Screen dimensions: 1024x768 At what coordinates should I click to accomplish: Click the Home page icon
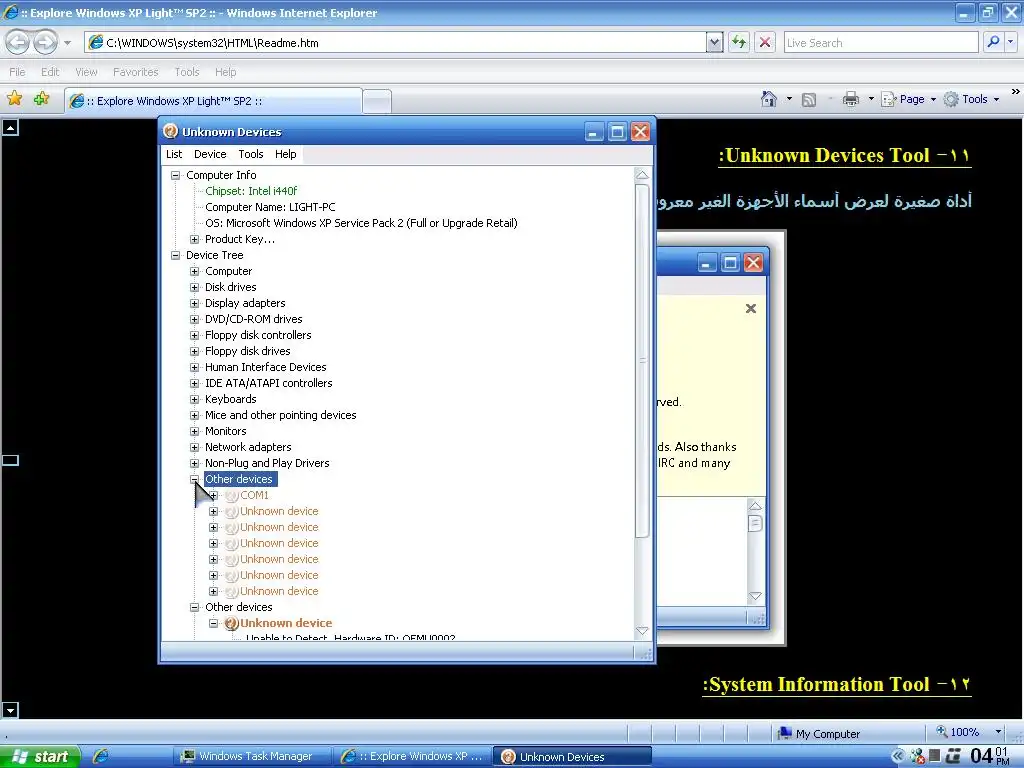tap(769, 99)
